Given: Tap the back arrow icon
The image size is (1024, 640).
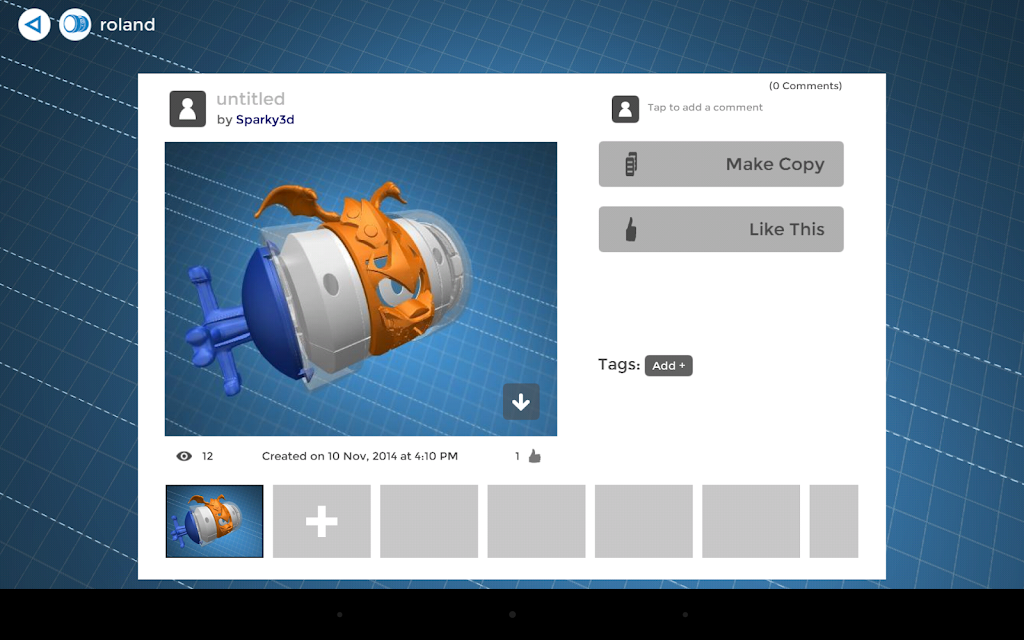Looking at the screenshot, I should 34,25.
